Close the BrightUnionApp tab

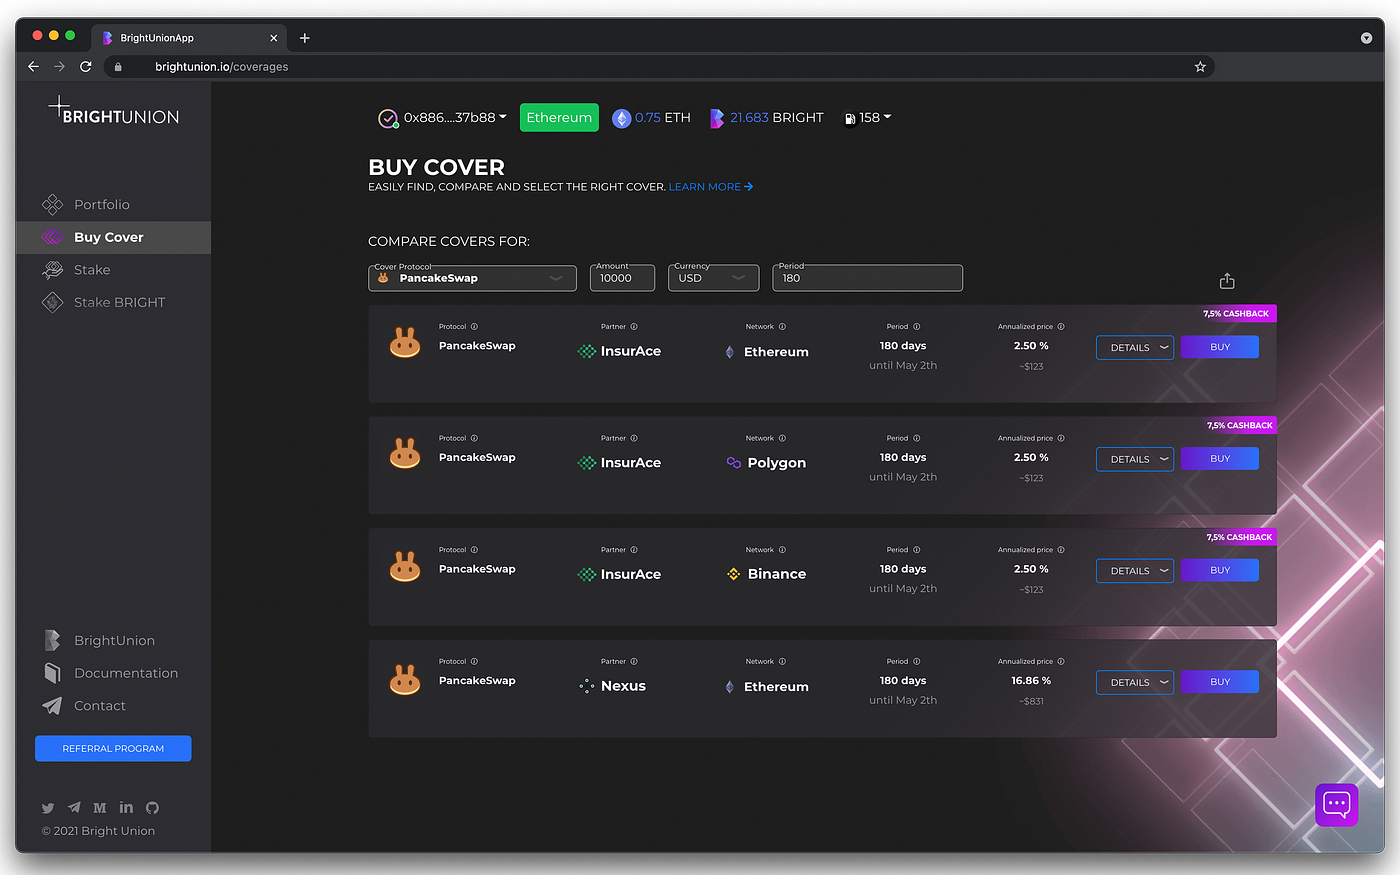(274, 38)
